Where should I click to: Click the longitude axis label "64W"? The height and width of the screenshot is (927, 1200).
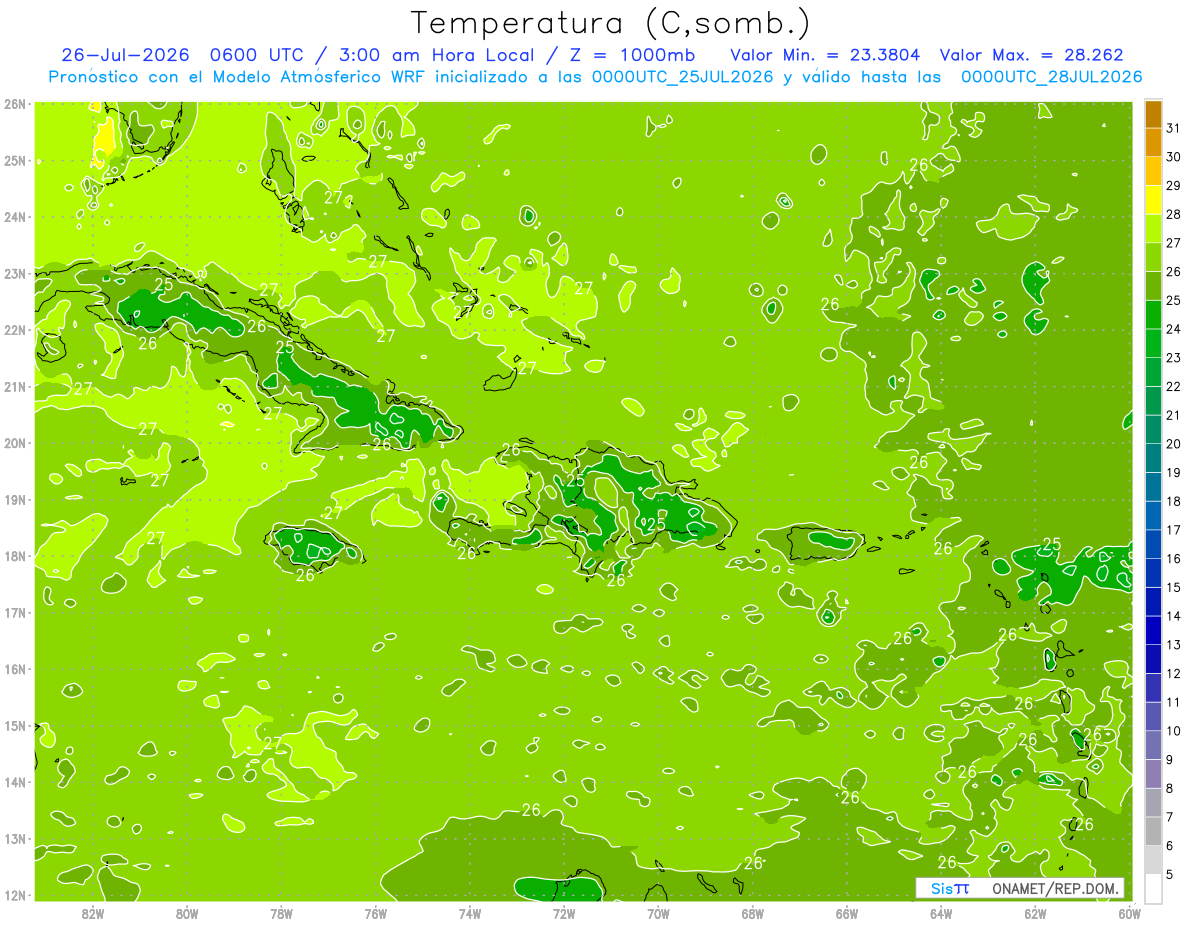point(941,913)
